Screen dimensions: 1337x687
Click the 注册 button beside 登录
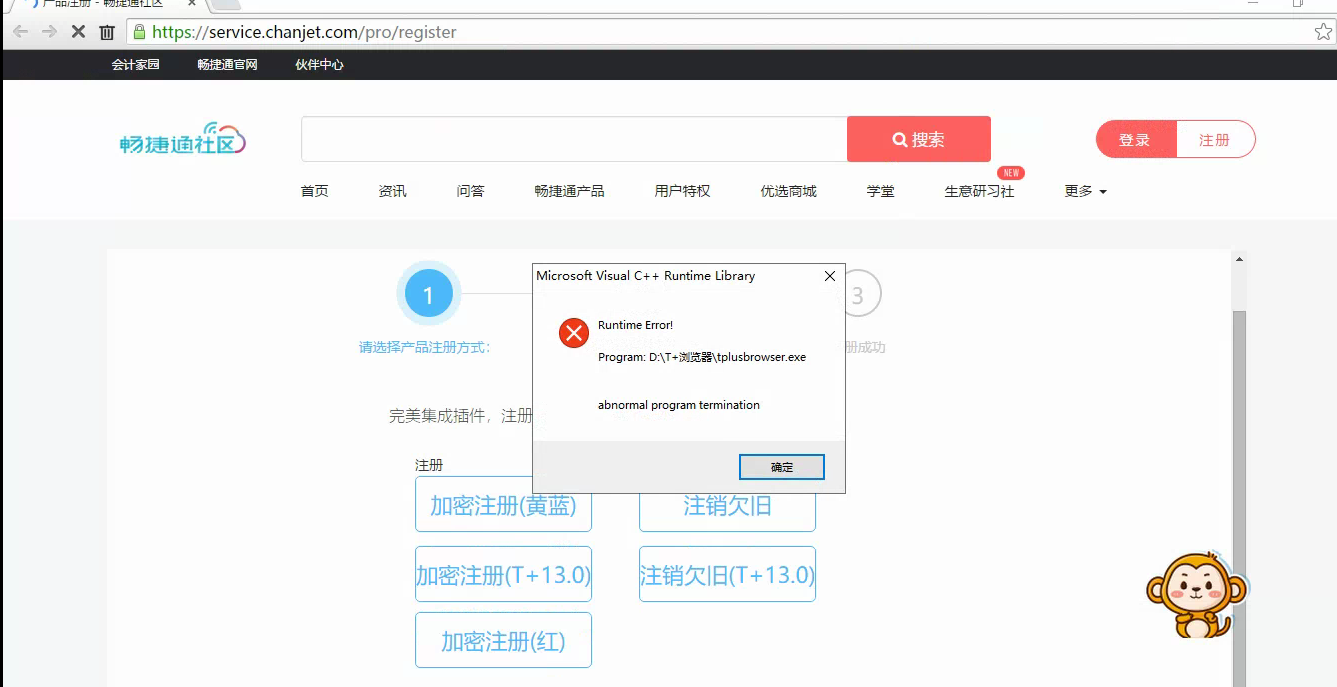coord(1215,140)
